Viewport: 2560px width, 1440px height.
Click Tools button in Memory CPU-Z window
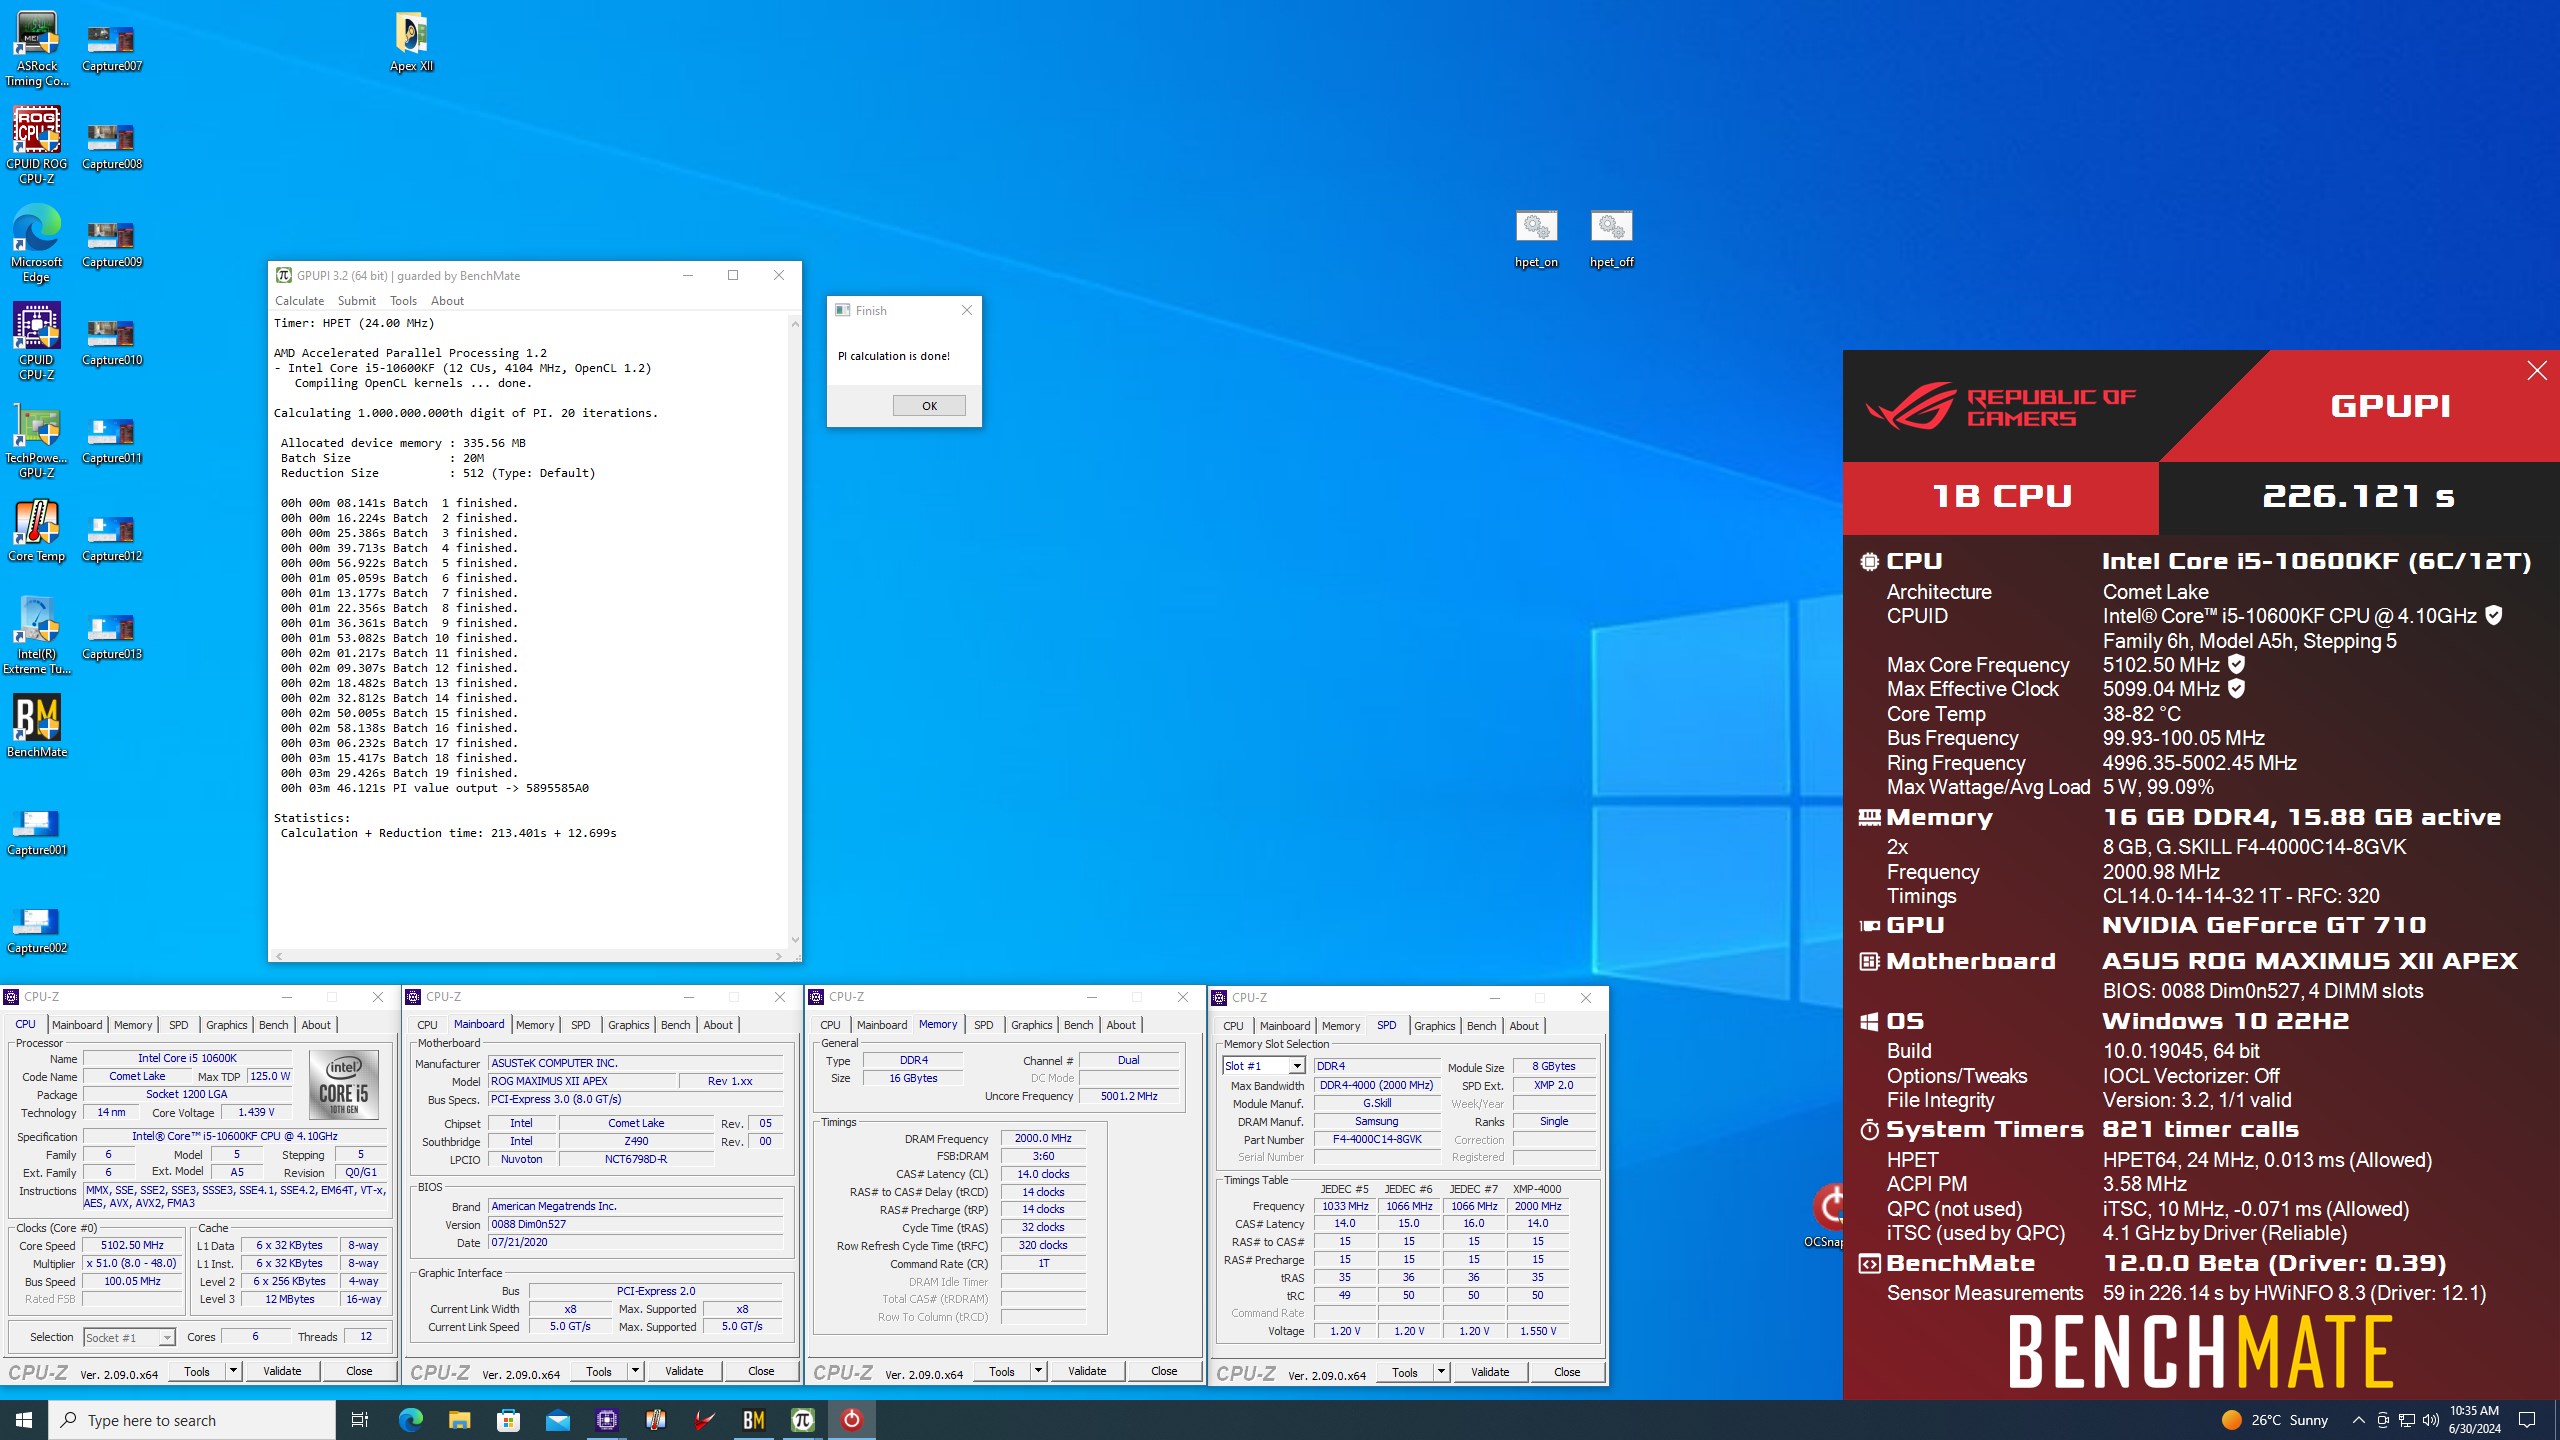1001,1371
